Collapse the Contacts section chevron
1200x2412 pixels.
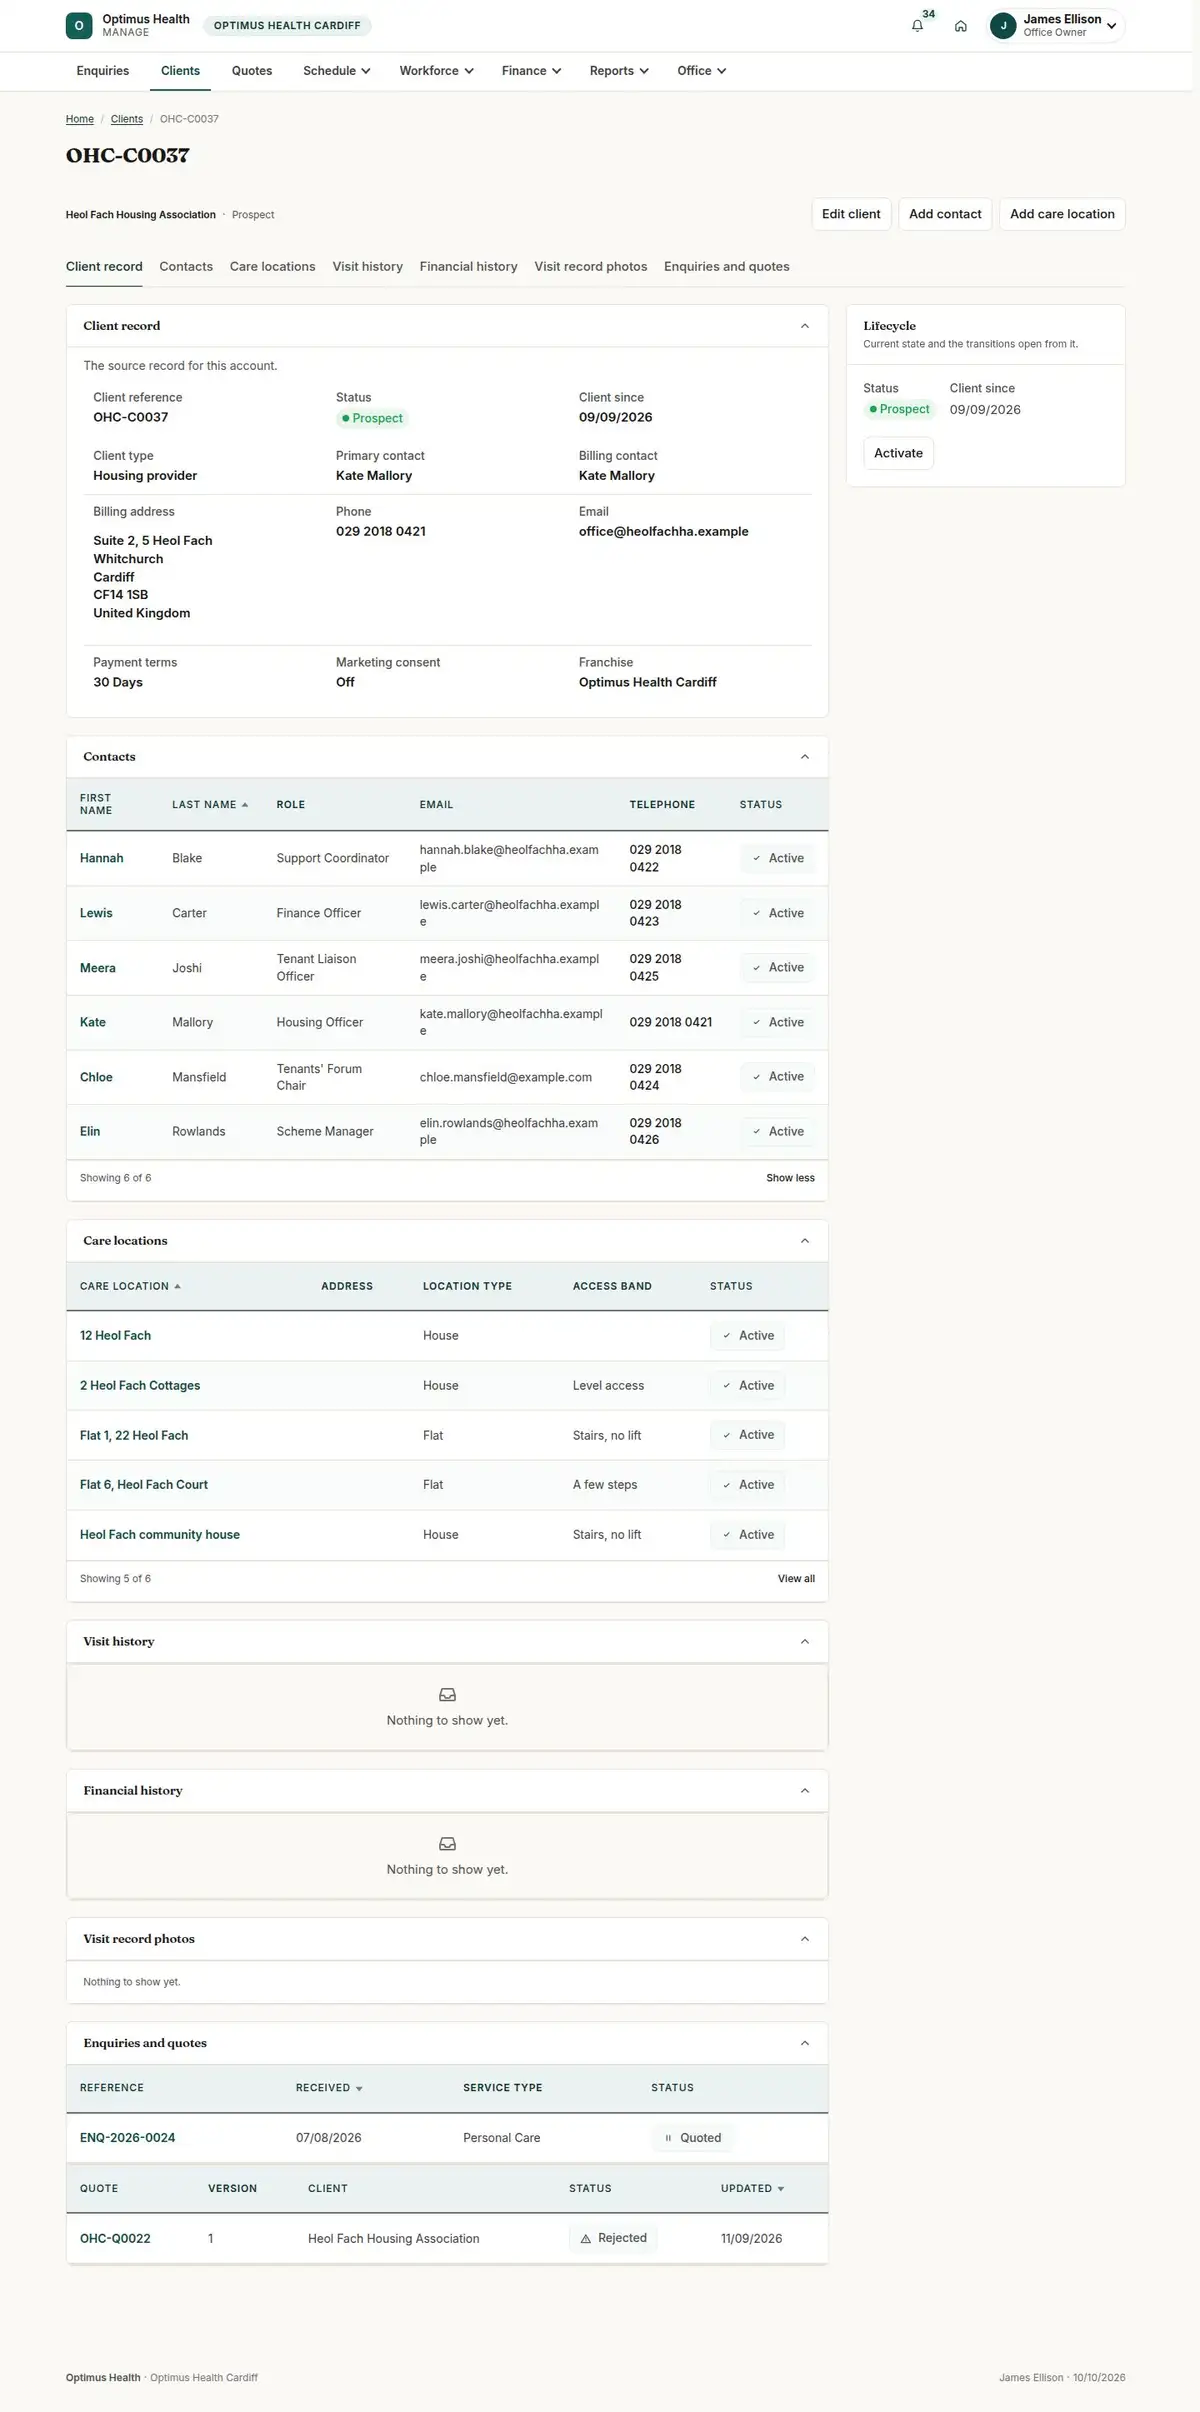(805, 757)
